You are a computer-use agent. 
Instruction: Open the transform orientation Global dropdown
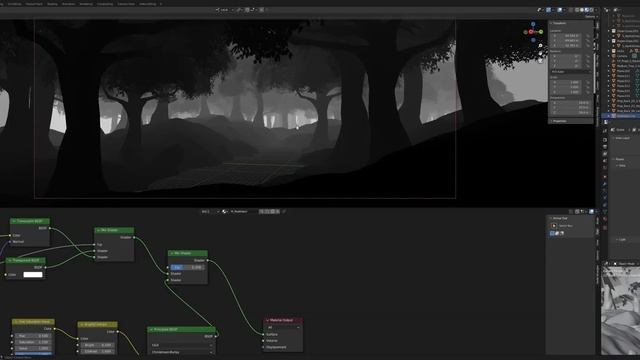[x=224, y=10]
